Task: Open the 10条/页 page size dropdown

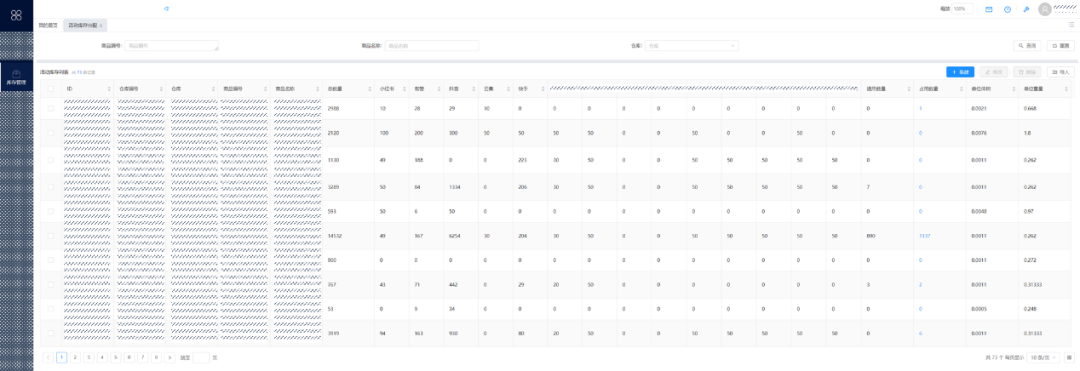Action: point(1044,357)
